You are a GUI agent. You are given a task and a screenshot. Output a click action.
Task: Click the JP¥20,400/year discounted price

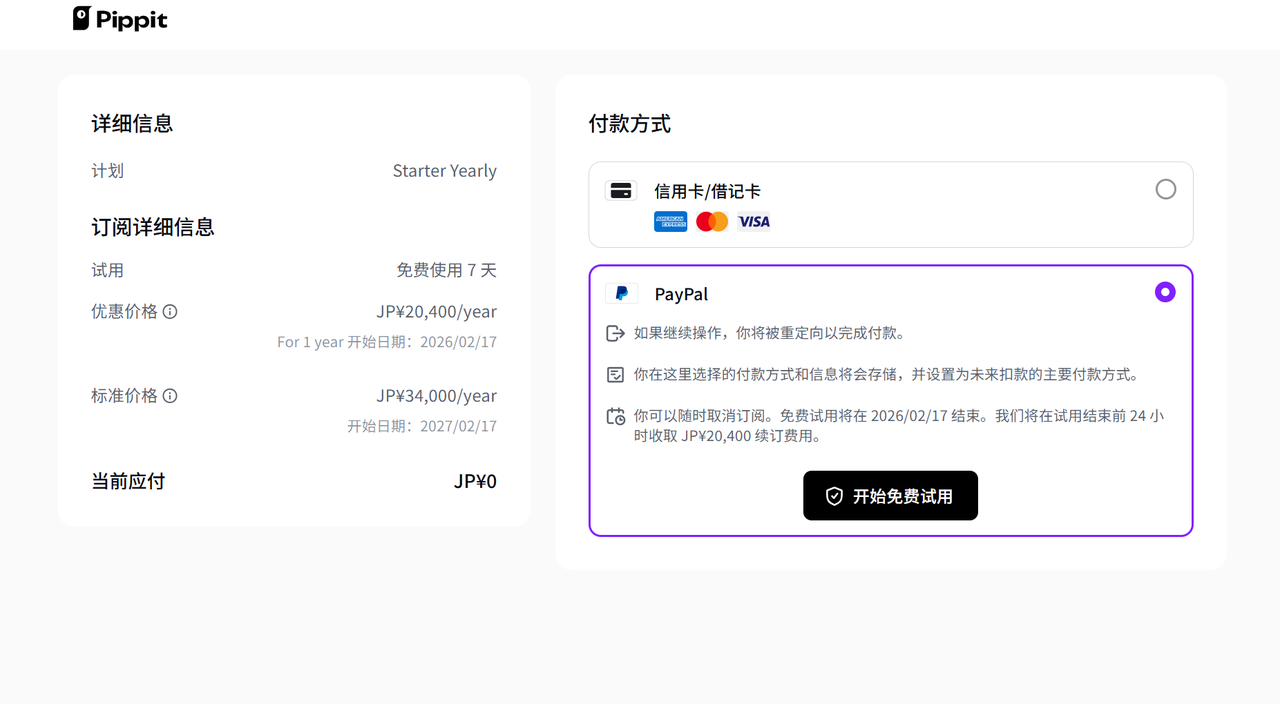436,312
